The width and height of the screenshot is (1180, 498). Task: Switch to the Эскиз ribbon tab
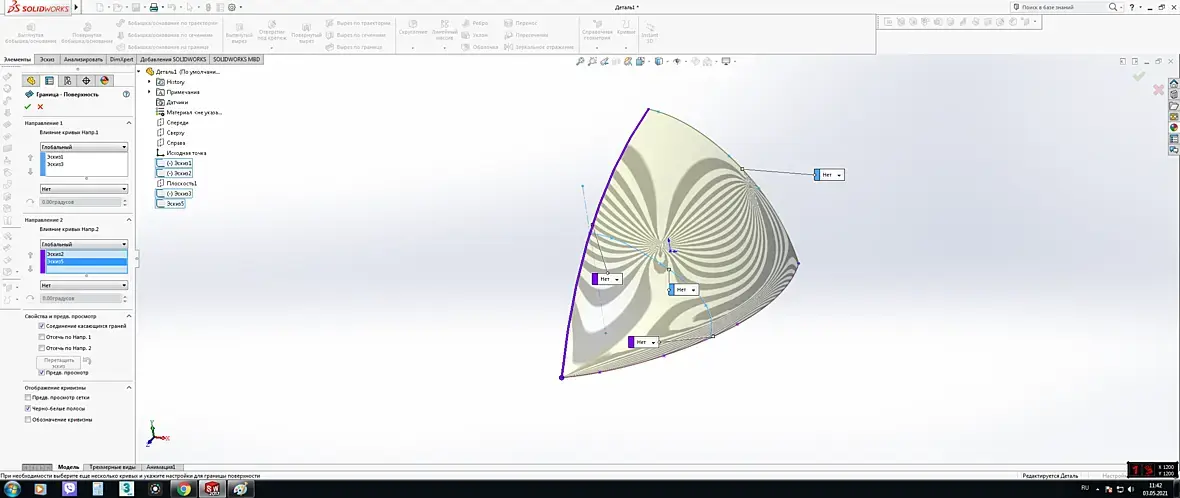coord(47,59)
